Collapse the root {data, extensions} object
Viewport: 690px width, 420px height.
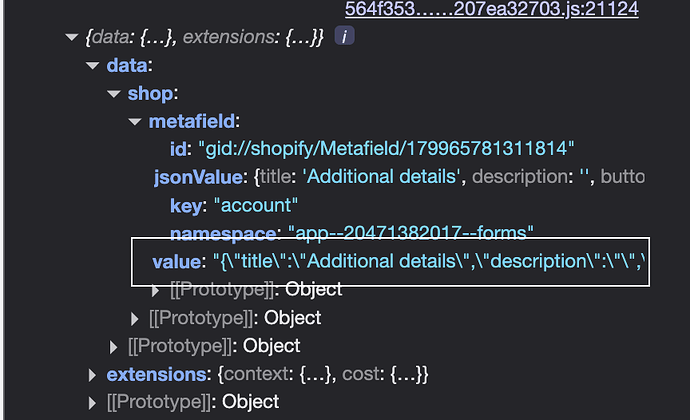(x=71, y=37)
